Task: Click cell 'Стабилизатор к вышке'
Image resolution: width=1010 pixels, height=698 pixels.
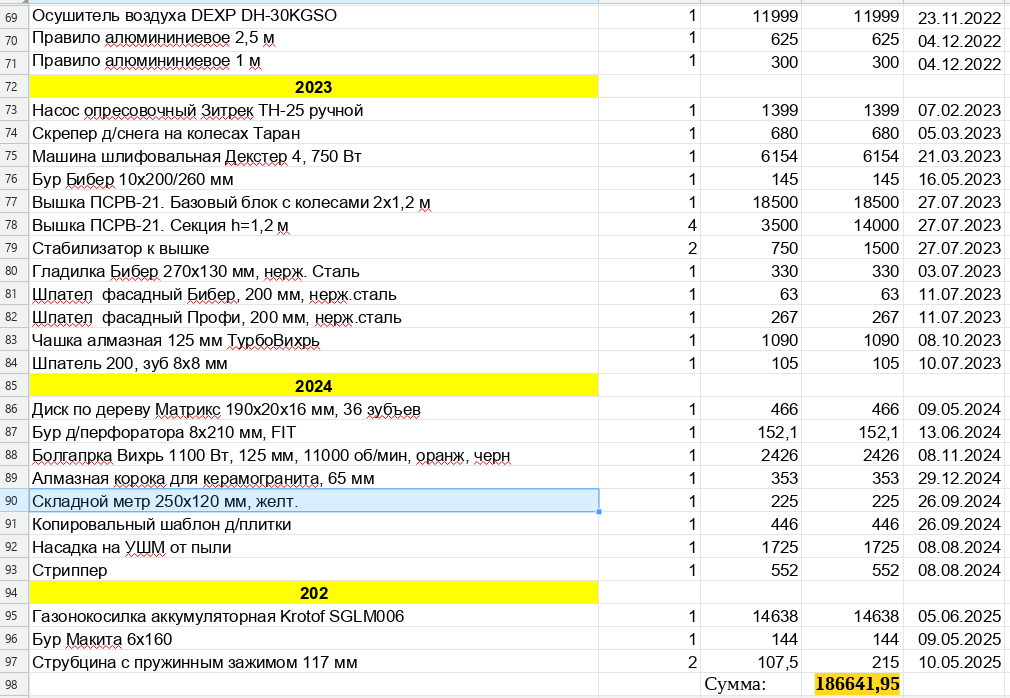Action: click(x=314, y=248)
